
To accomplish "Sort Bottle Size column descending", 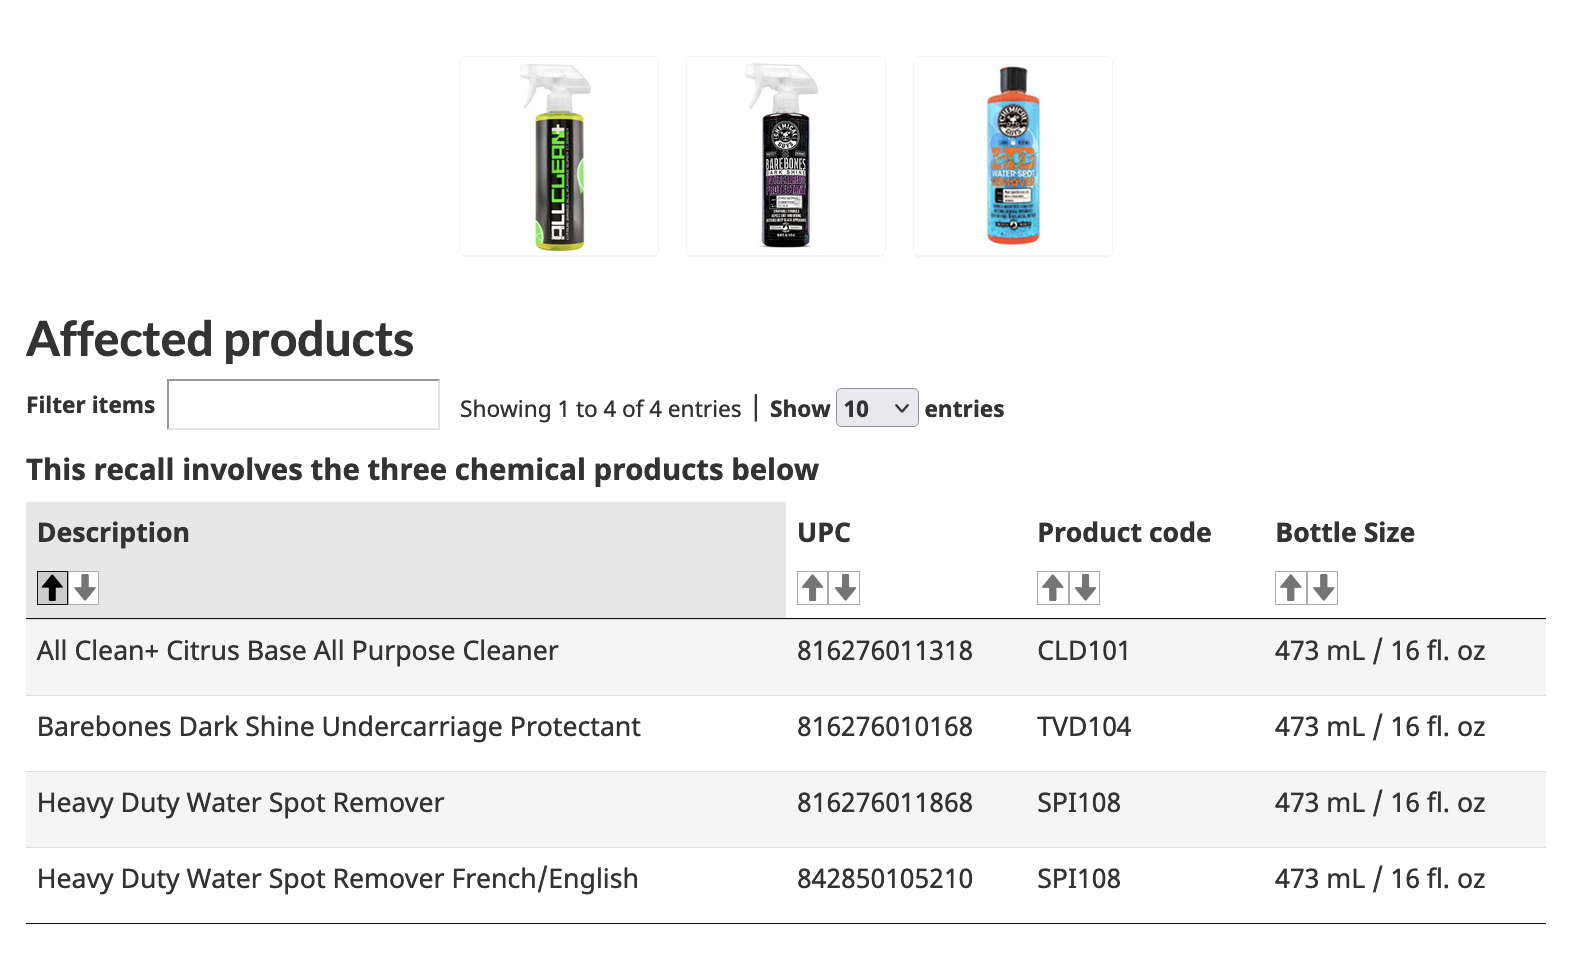I will click(1323, 588).
